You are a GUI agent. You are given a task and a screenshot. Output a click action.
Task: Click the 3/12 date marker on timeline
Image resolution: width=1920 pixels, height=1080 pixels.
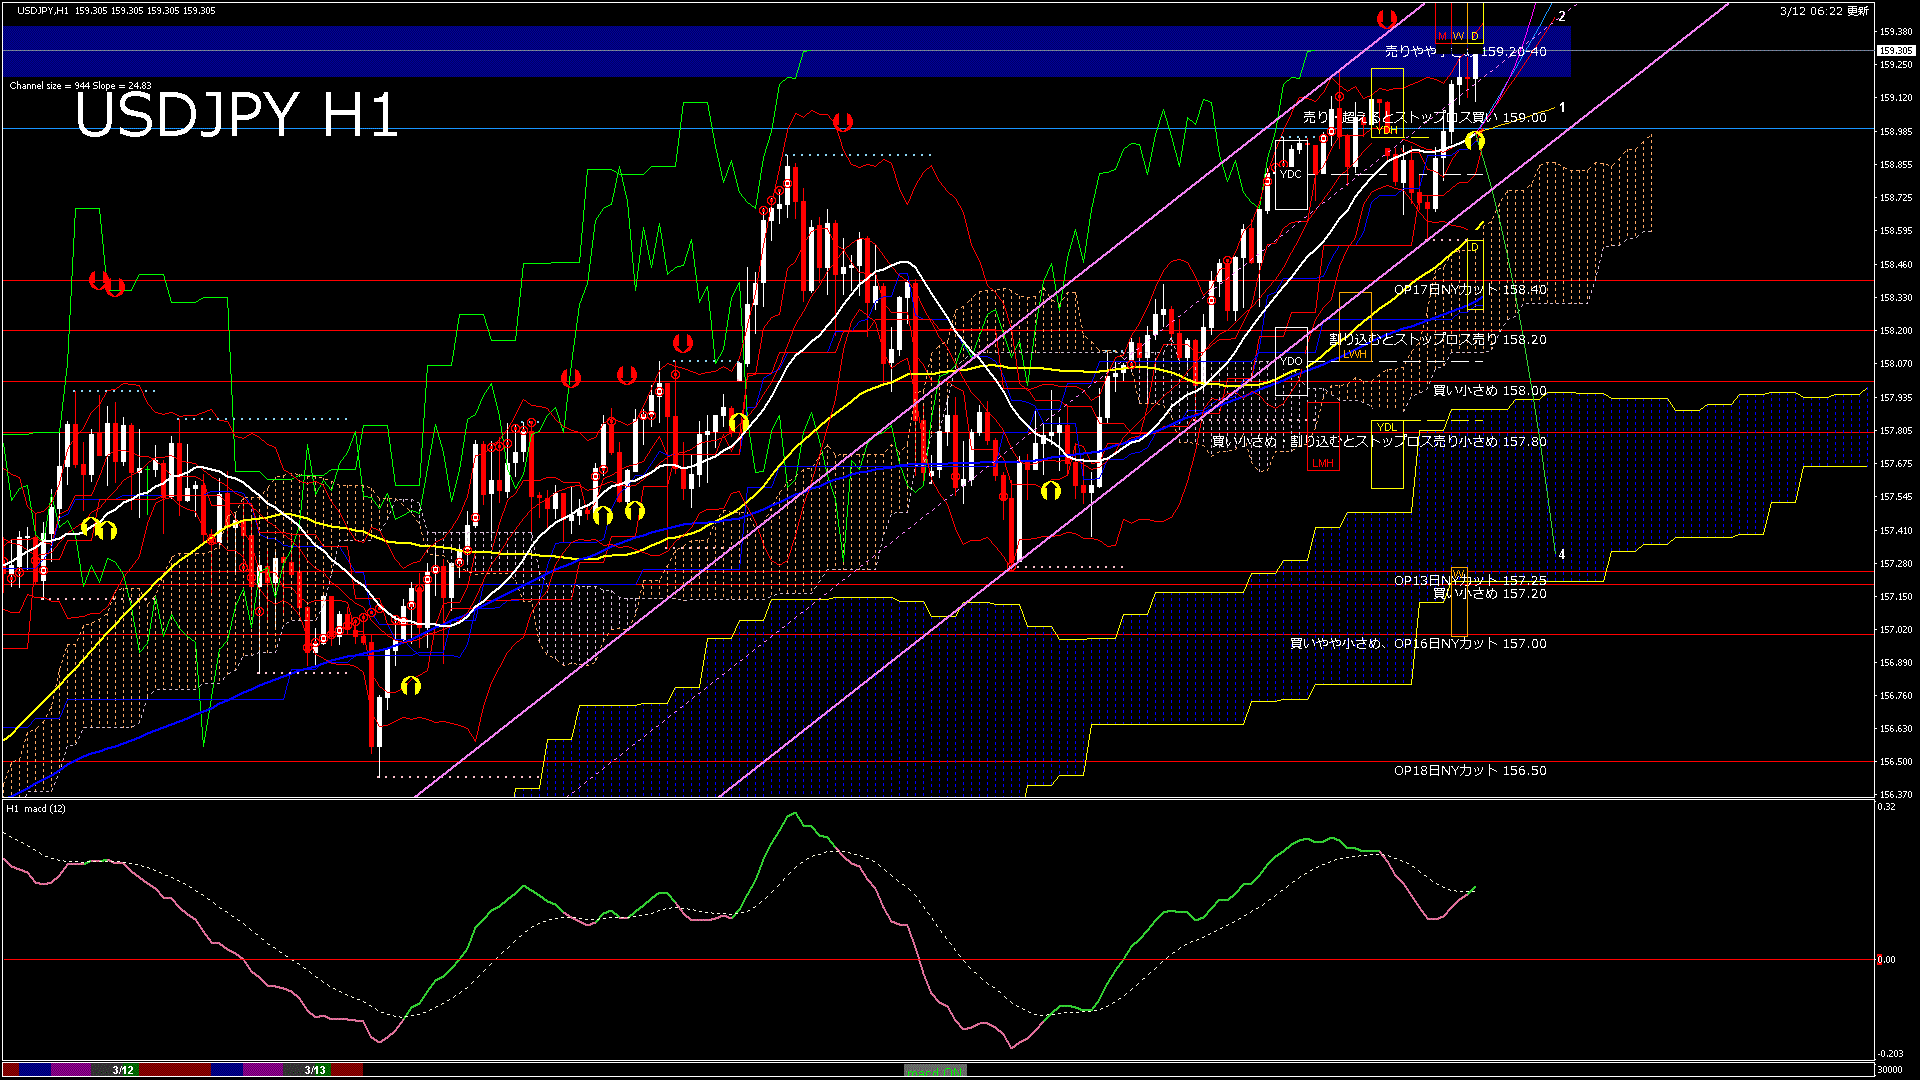click(123, 1070)
